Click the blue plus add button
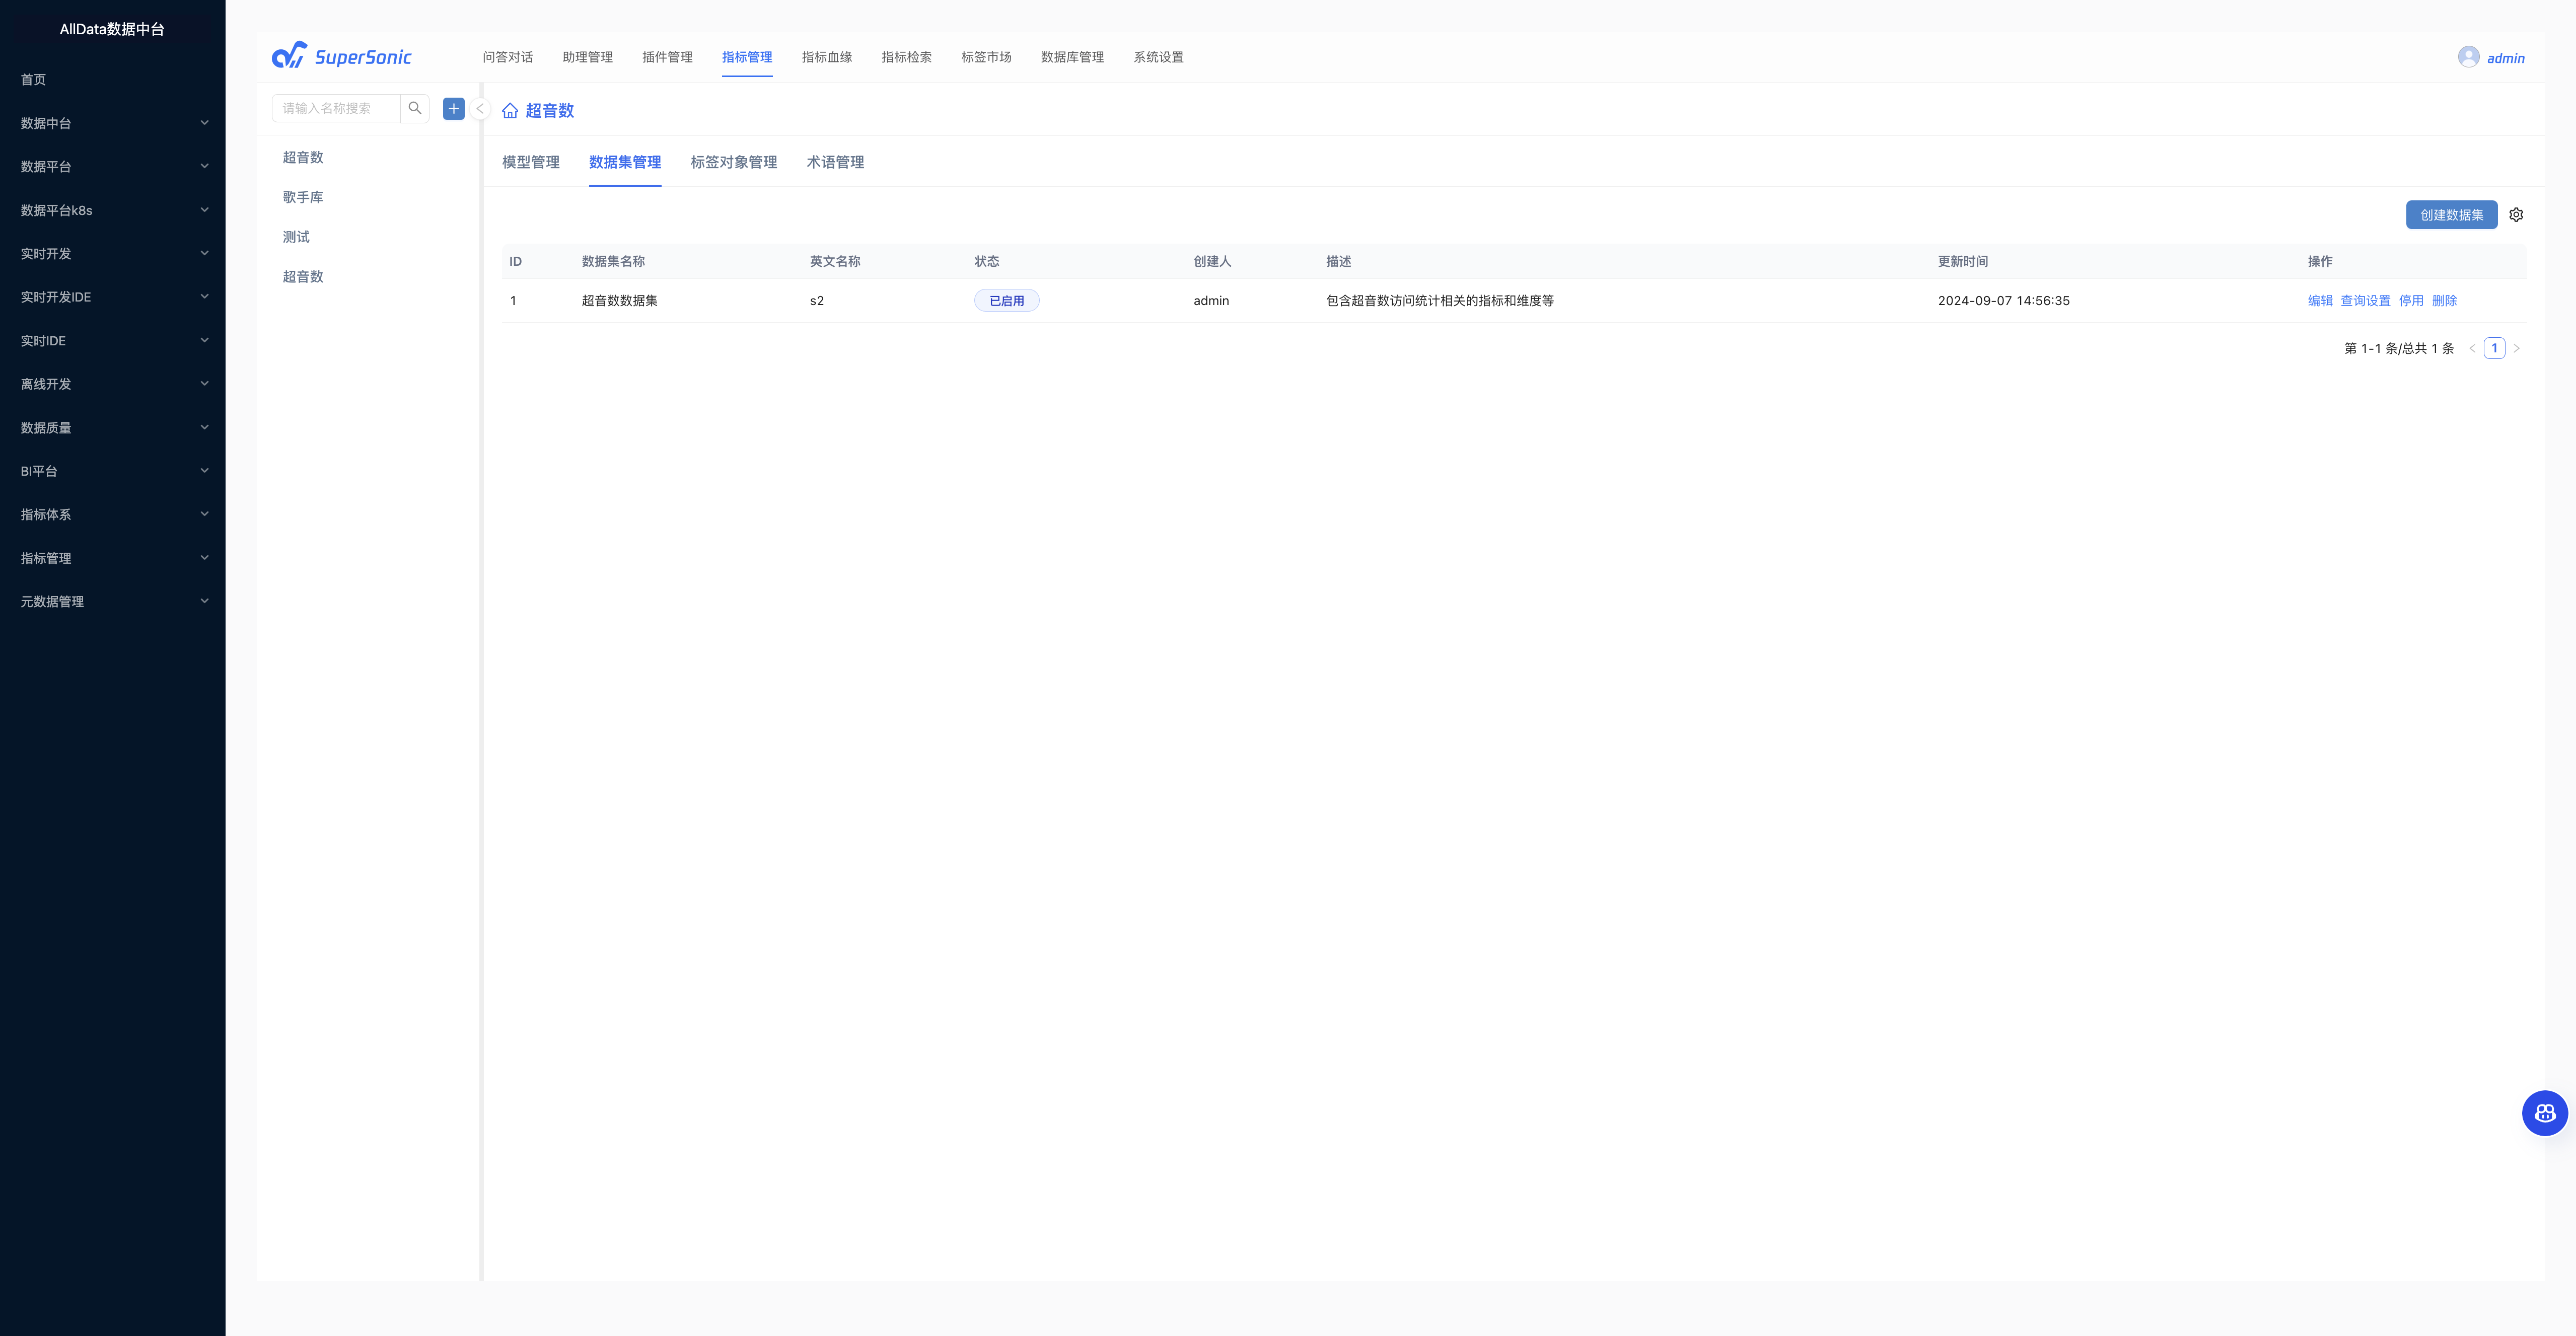Image resolution: width=2576 pixels, height=1336 pixels. point(454,108)
